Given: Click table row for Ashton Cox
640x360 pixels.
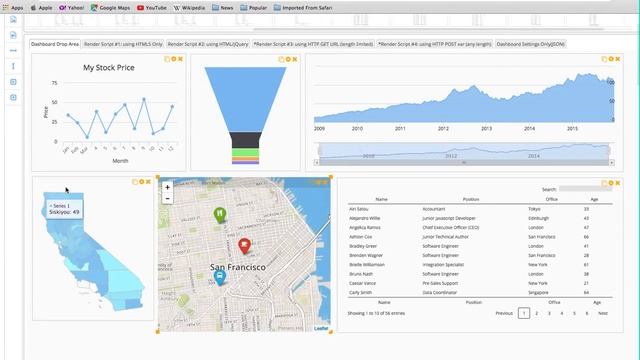Looking at the screenshot, I should [x=480, y=237].
